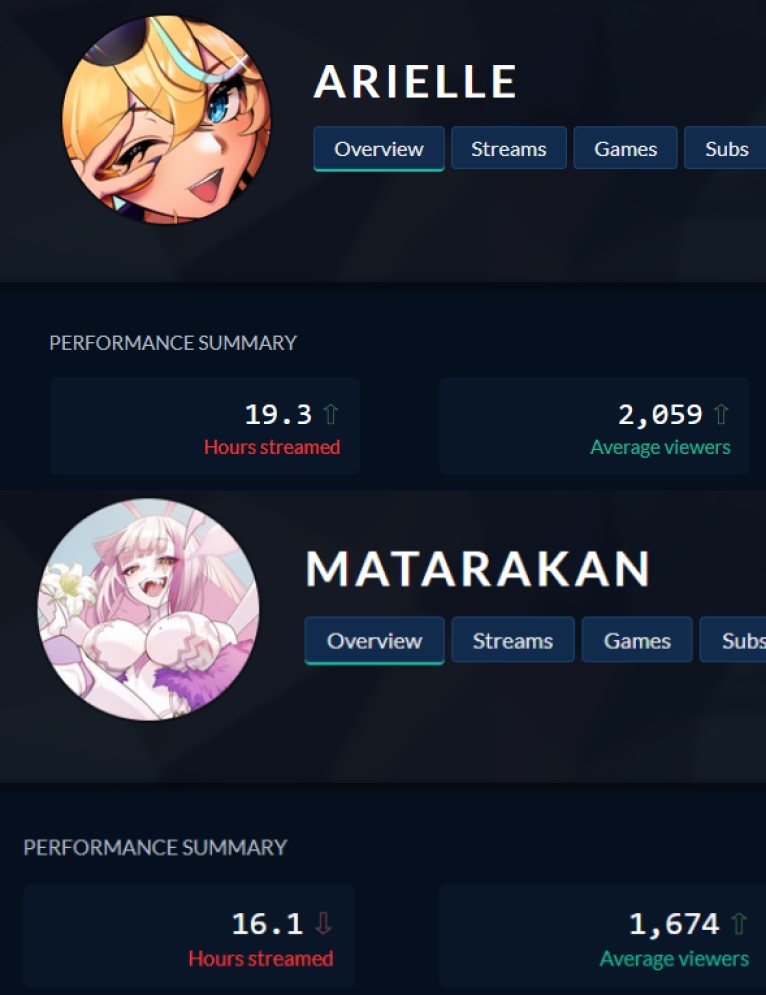Open Arielle's Games tab
766x995 pixels.
click(625, 148)
